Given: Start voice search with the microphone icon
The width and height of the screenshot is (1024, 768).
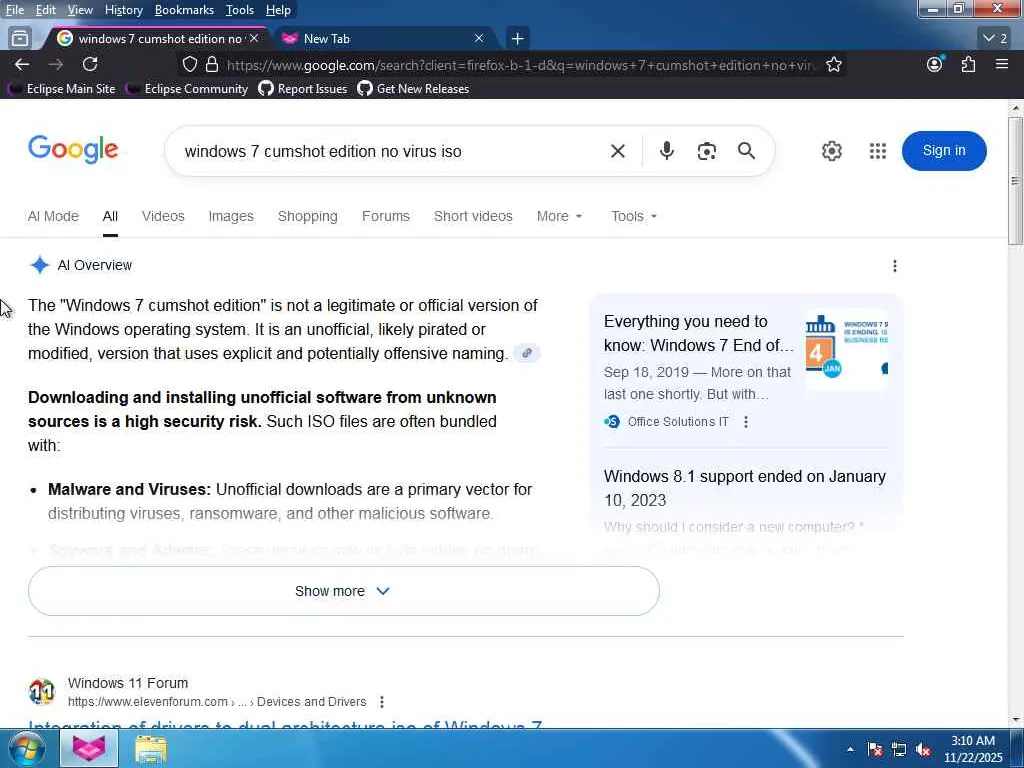Looking at the screenshot, I should pyautogui.click(x=666, y=151).
